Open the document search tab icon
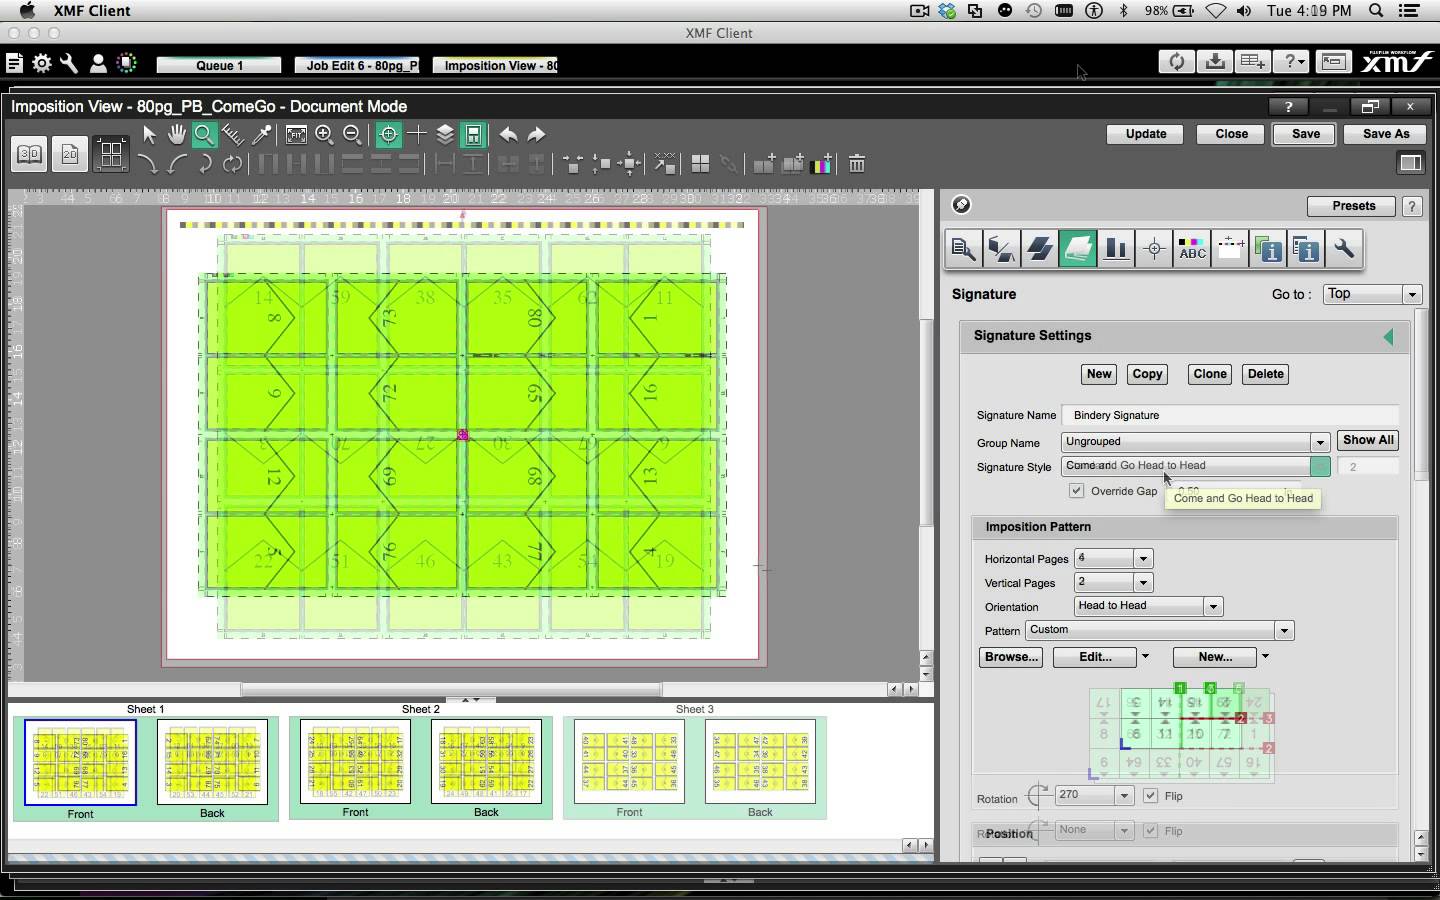Screen dimensions: 1440x900 tap(964, 249)
